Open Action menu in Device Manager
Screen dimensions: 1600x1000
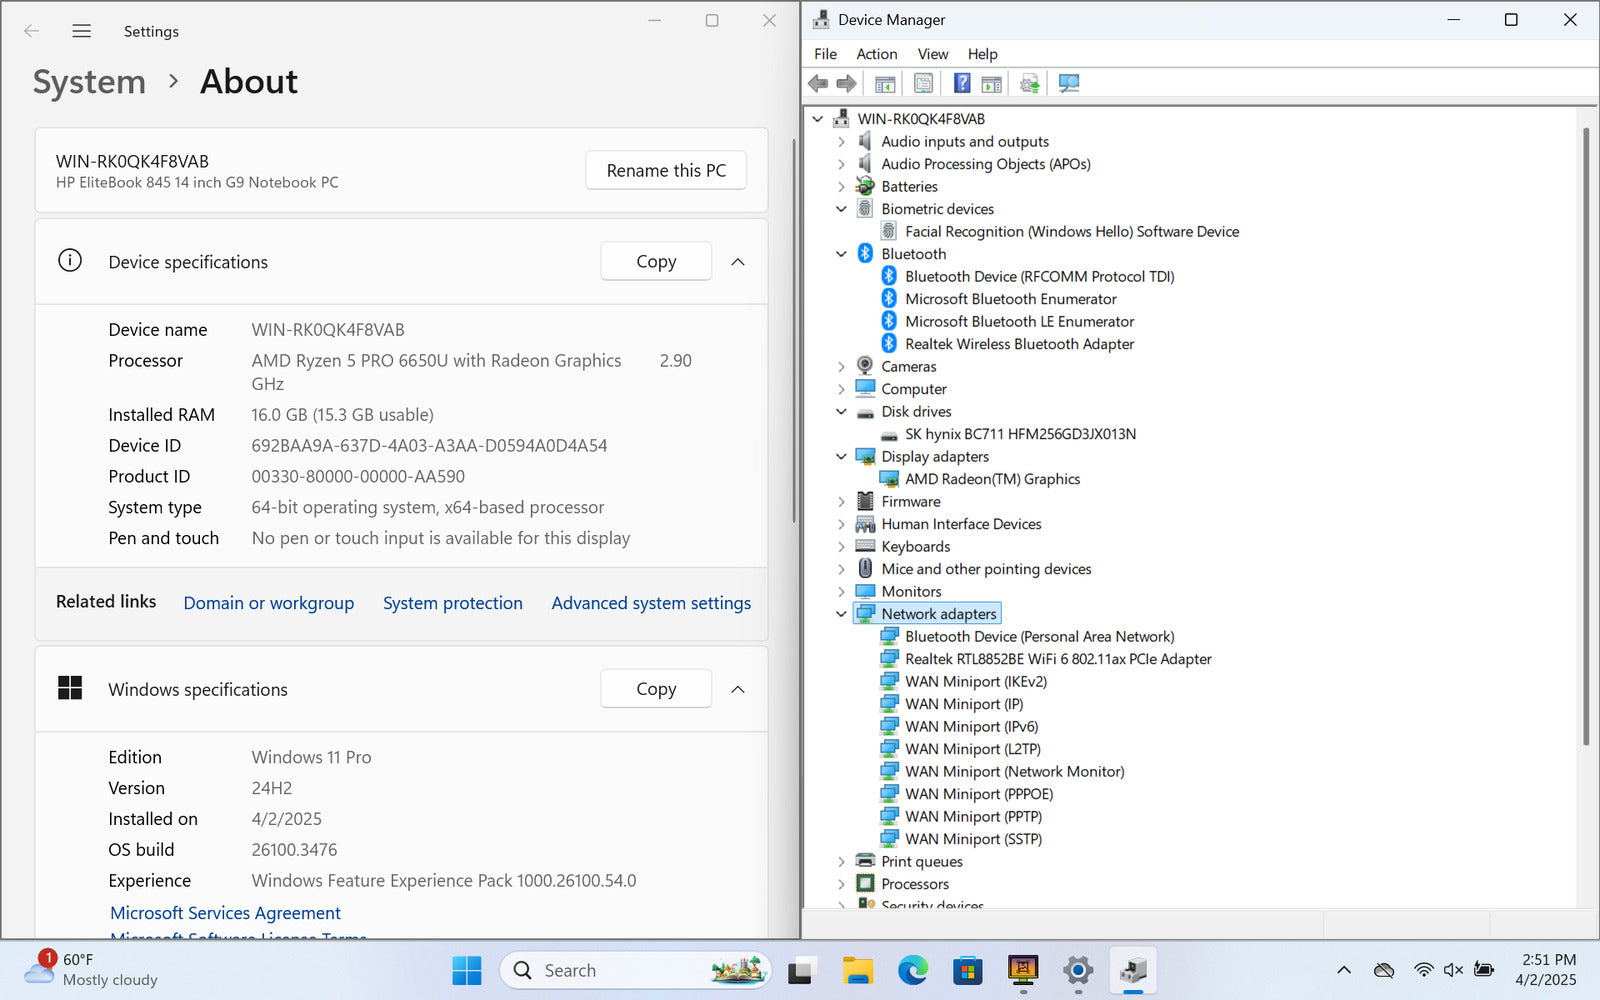876,54
